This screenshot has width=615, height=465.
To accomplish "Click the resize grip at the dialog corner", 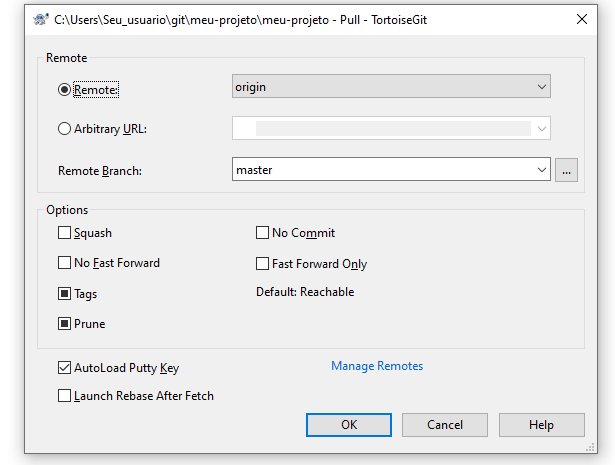I will (590, 448).
